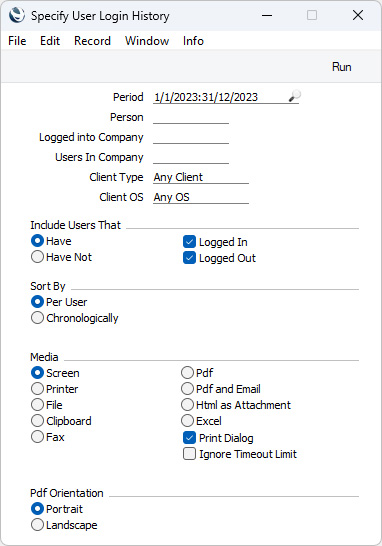Image resolution: width=382 pixels, height=546 pixels.
Task: Sort the report Chronologically
Action: (x=37, y=318)
